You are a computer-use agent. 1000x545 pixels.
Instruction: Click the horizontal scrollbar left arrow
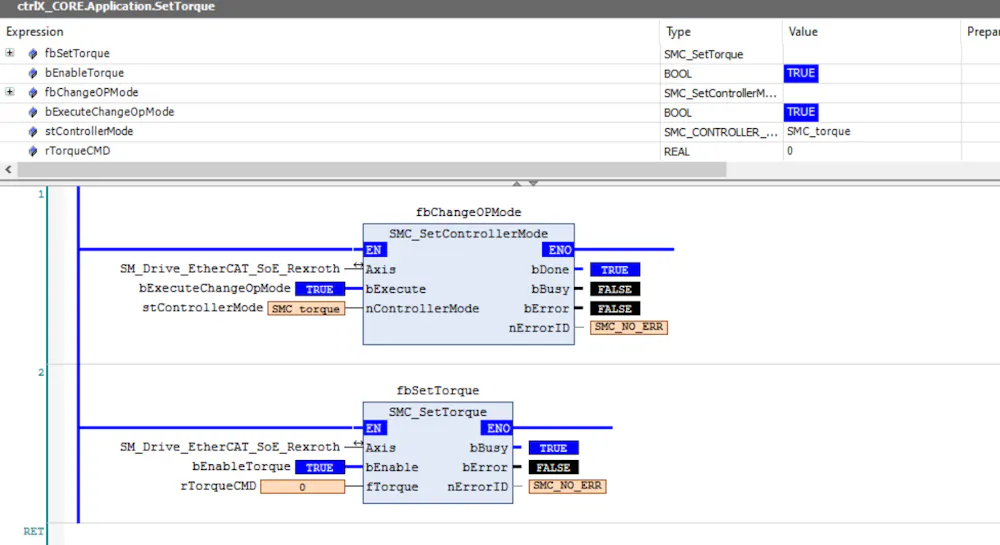coord(8,170)
